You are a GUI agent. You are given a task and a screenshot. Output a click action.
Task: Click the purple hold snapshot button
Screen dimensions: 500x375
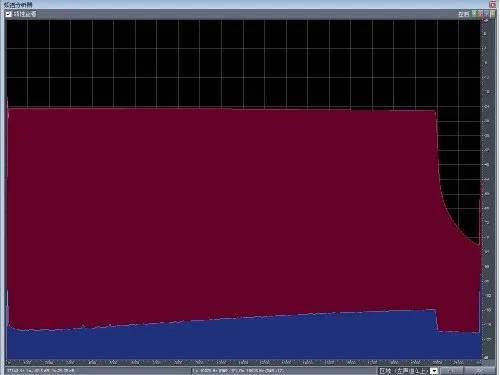click(487, 14)
